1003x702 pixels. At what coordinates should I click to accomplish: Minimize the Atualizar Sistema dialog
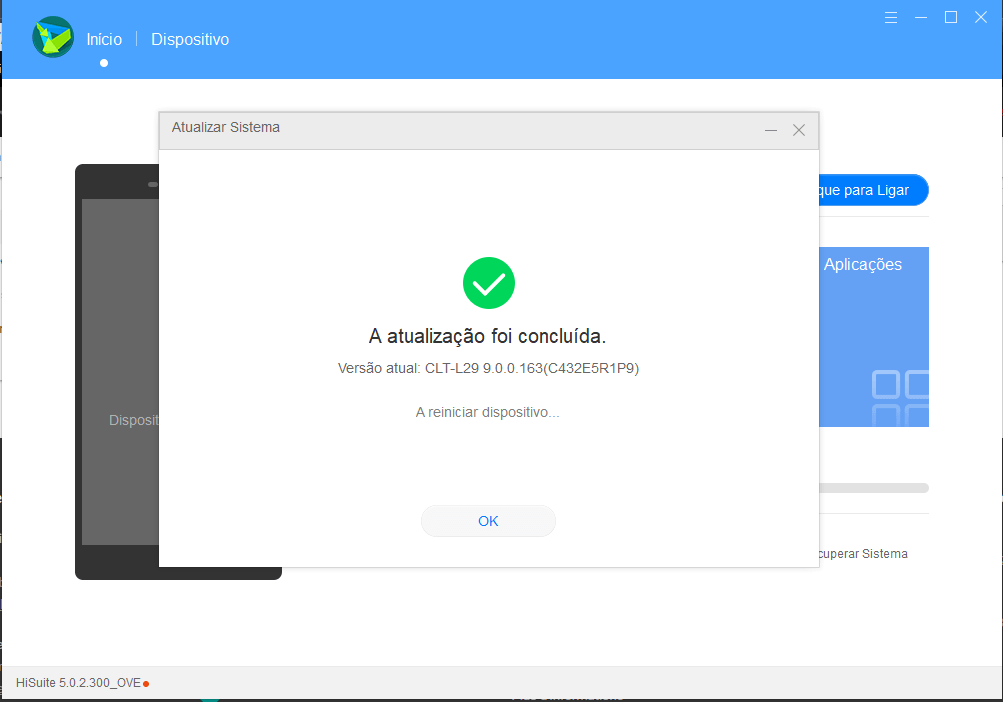pyautogui.click(x=771, y=130)
